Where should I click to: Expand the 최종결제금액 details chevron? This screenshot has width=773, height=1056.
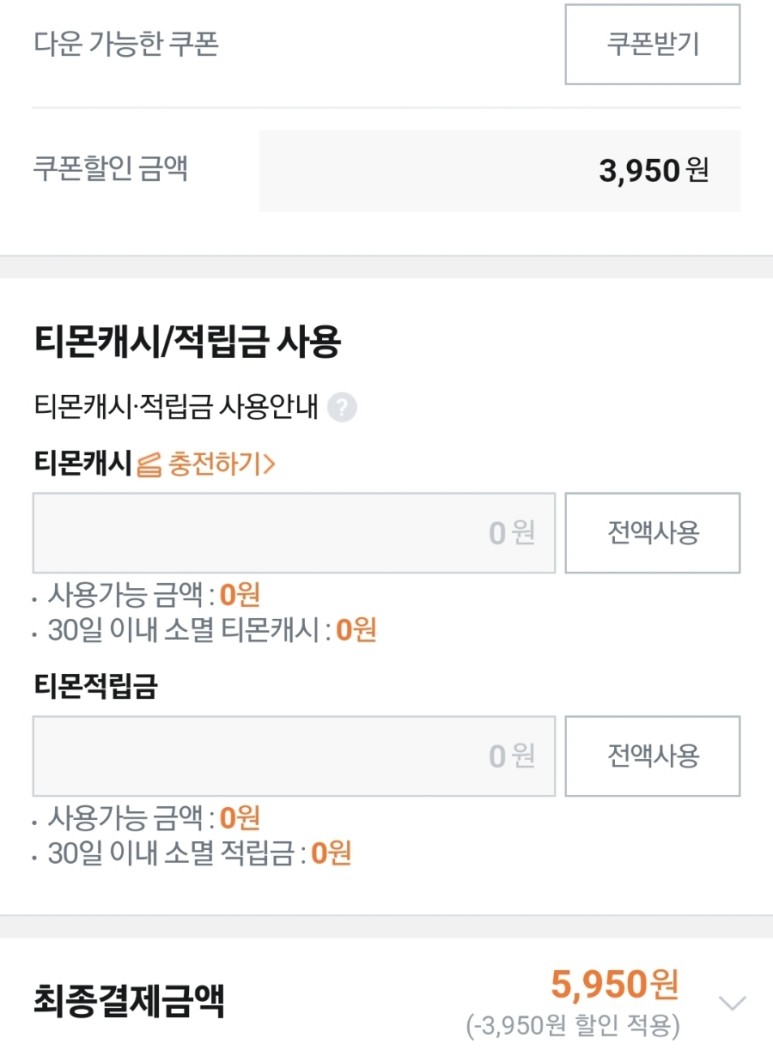pyautogui.click(x=733, y=1003)
